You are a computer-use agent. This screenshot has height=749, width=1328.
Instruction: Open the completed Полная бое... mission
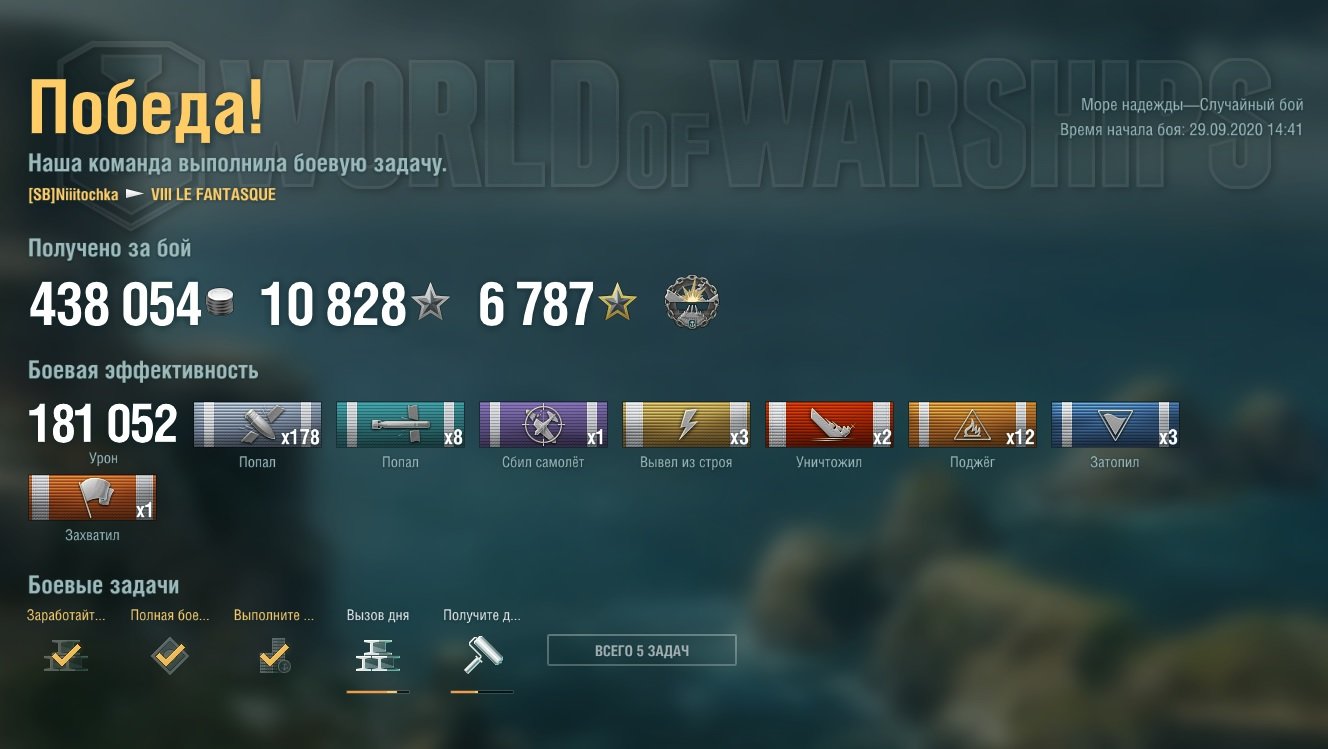click(170, 655)
